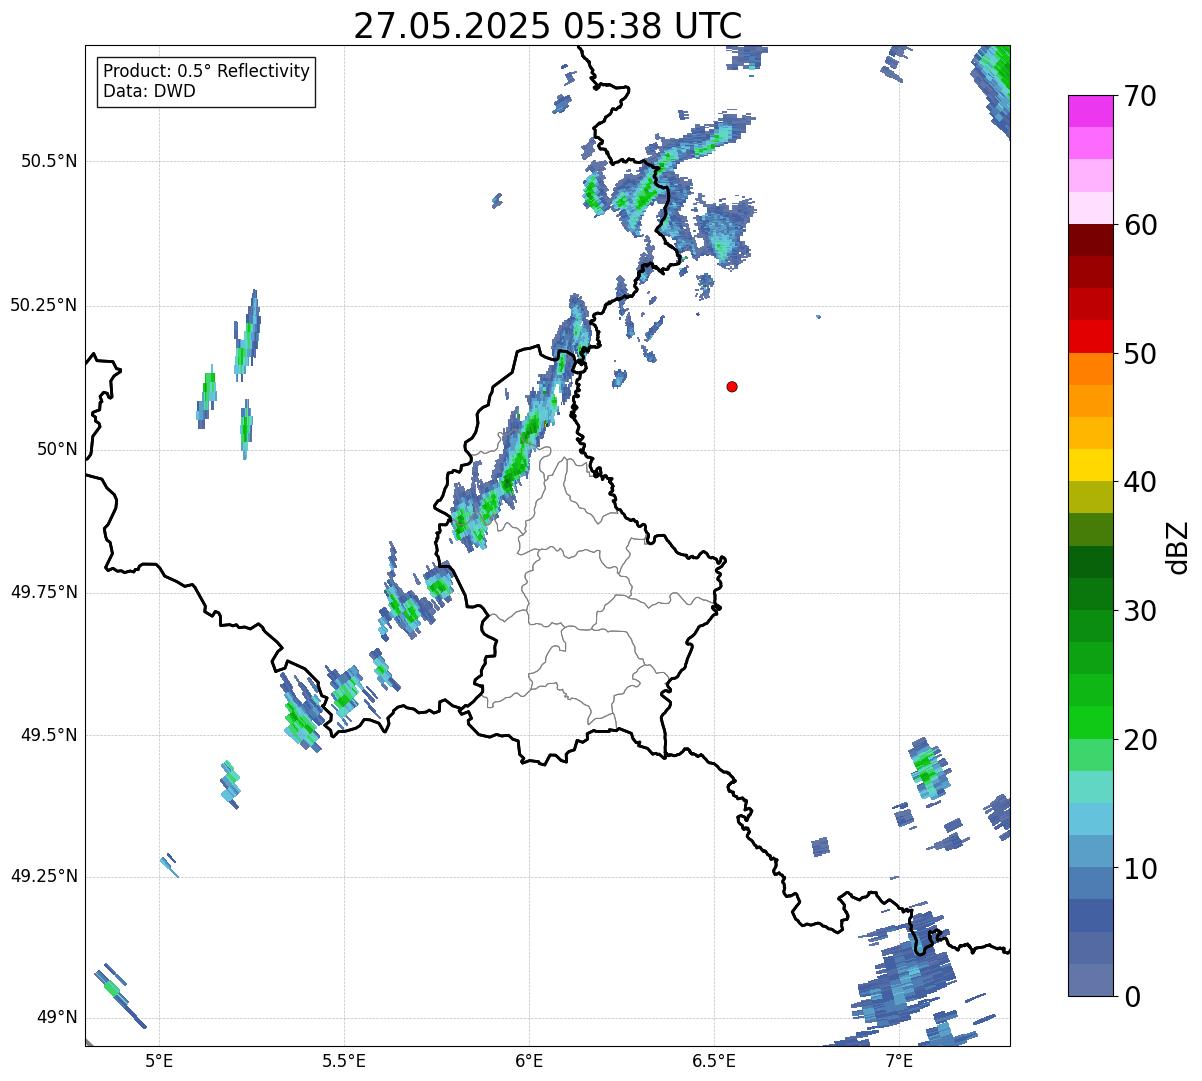Pick the magenta top colorbar segment
This screenshot has height=1081, width=1202.
pyautogui.click(x=1090, y=111)
